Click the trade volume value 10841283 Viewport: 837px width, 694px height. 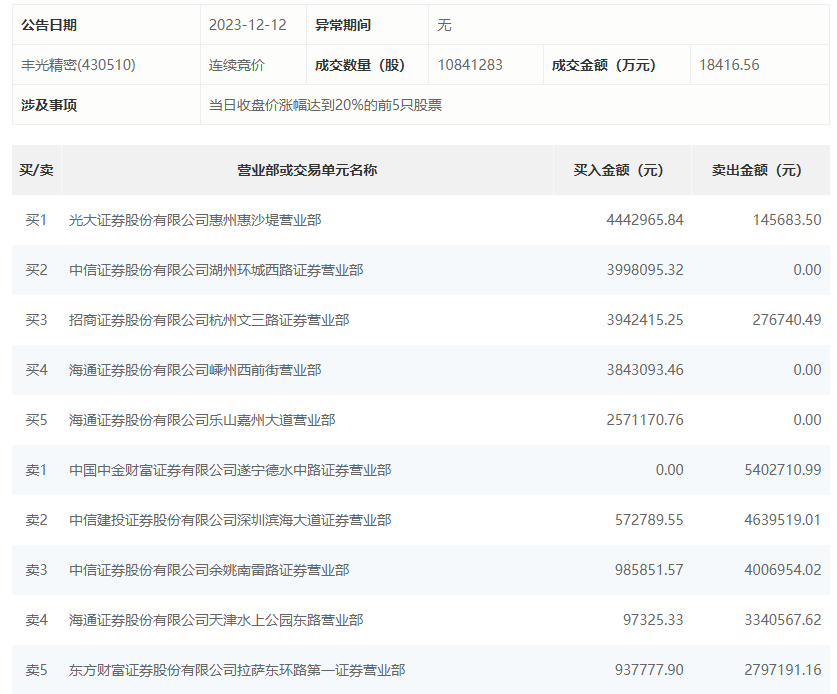point(470,65)
